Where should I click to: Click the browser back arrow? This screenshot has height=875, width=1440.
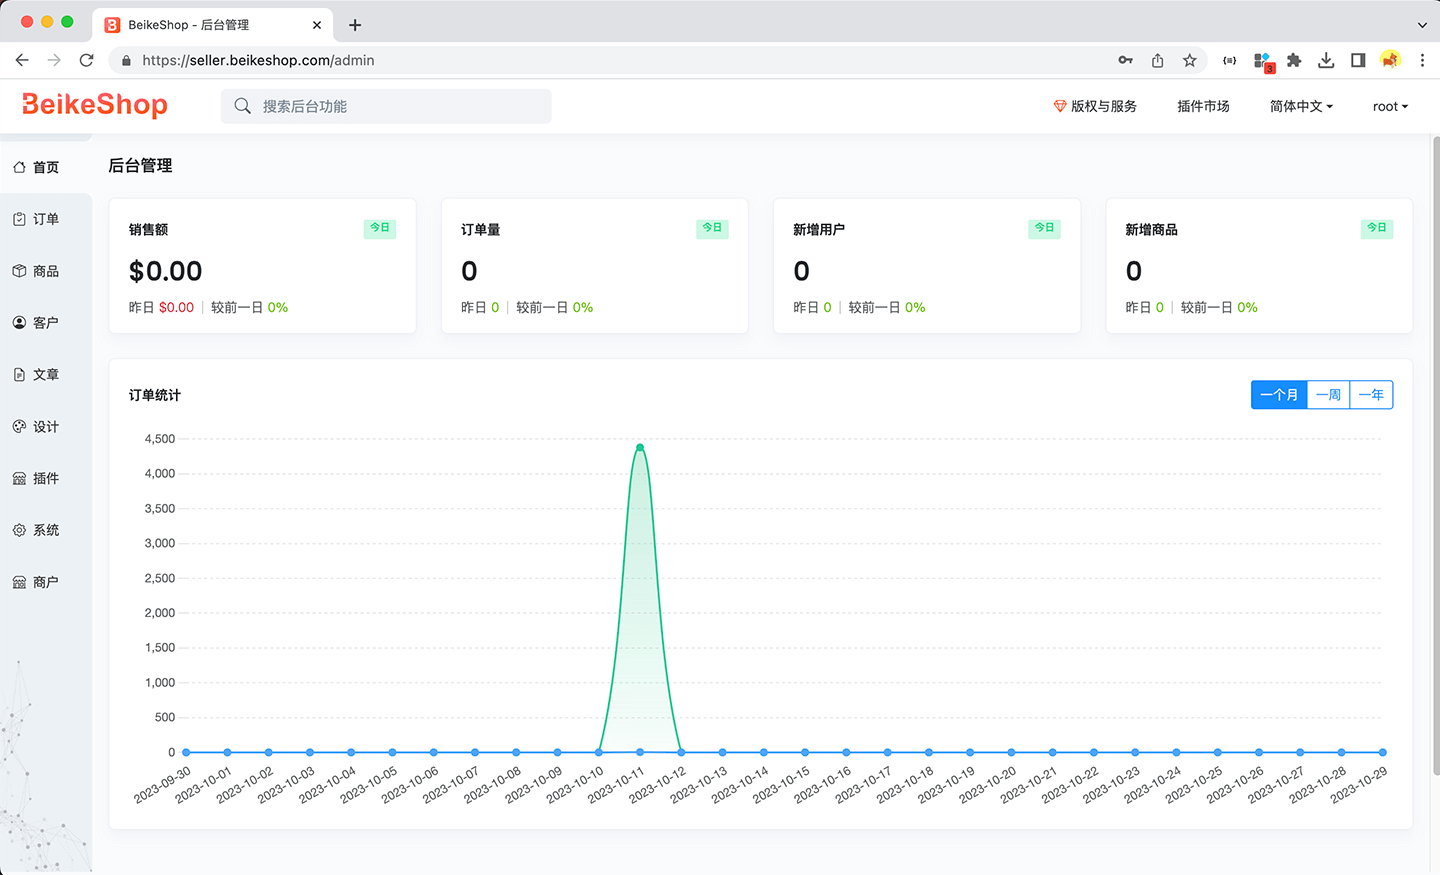click(x=22, y=60)
